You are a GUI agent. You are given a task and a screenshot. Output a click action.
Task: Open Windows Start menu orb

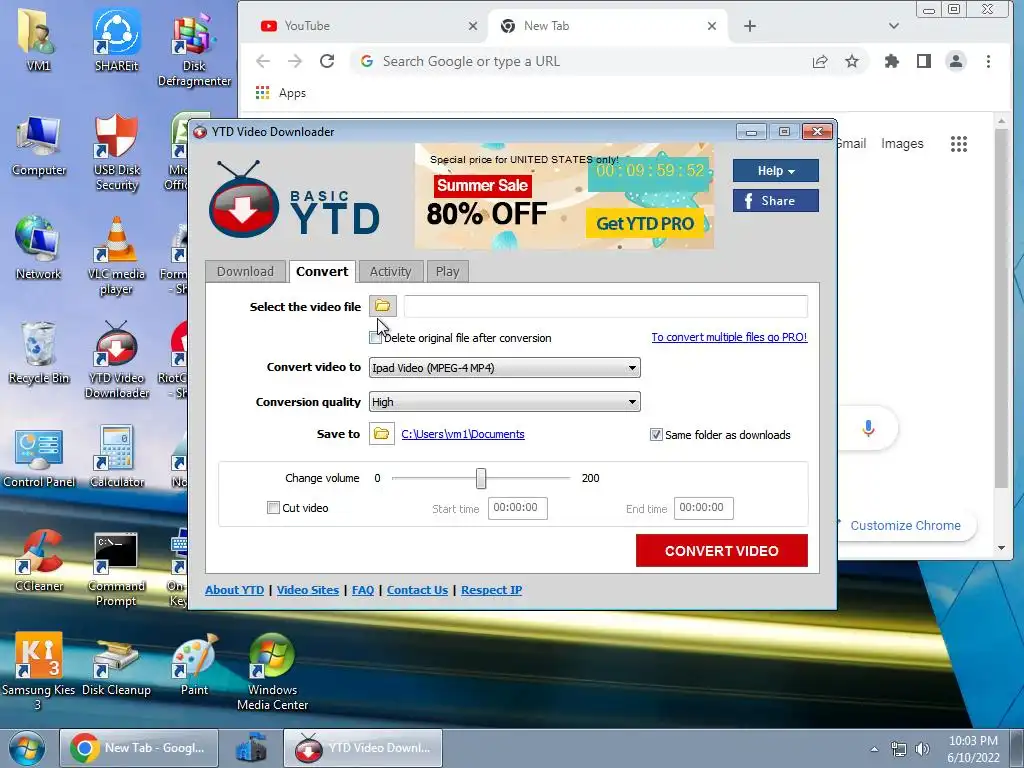[26, 748]
